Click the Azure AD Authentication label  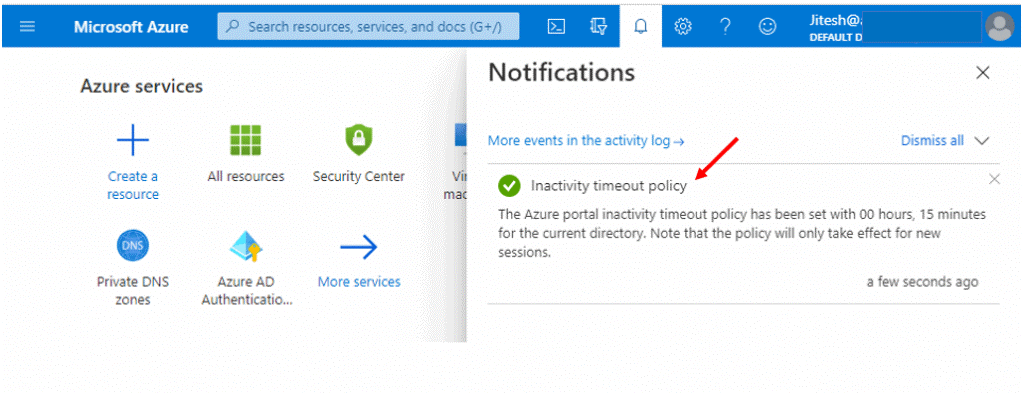[x=246, y=291]
